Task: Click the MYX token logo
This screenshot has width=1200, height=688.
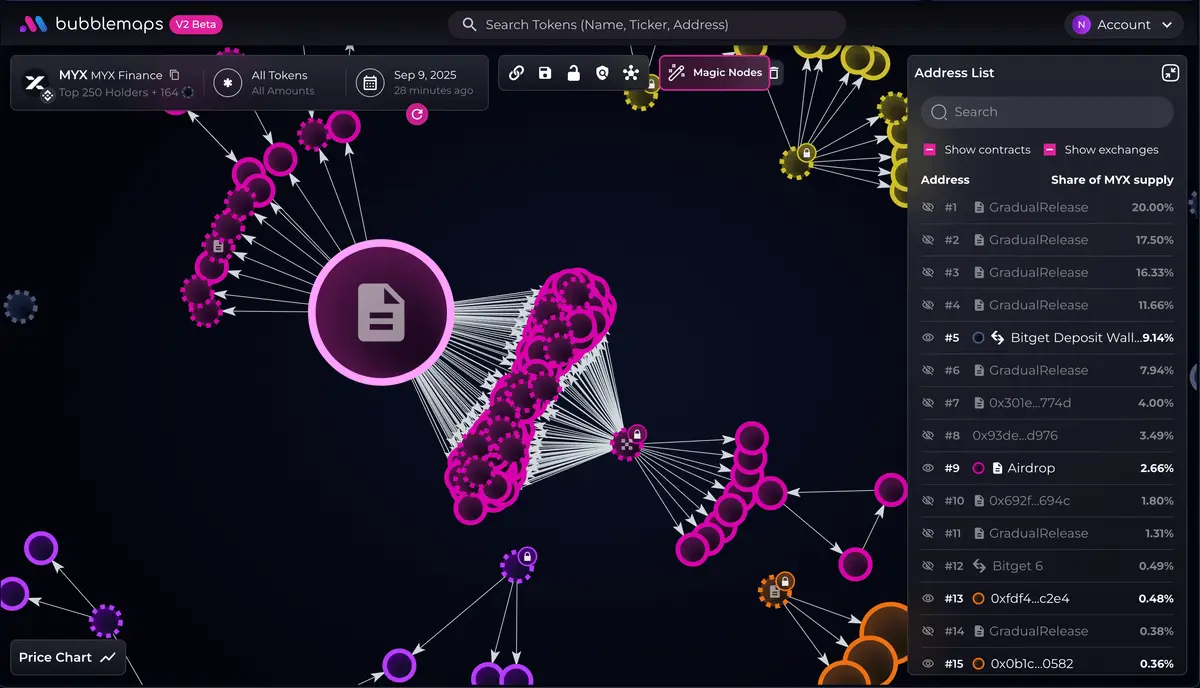Action: pos(35,82)
